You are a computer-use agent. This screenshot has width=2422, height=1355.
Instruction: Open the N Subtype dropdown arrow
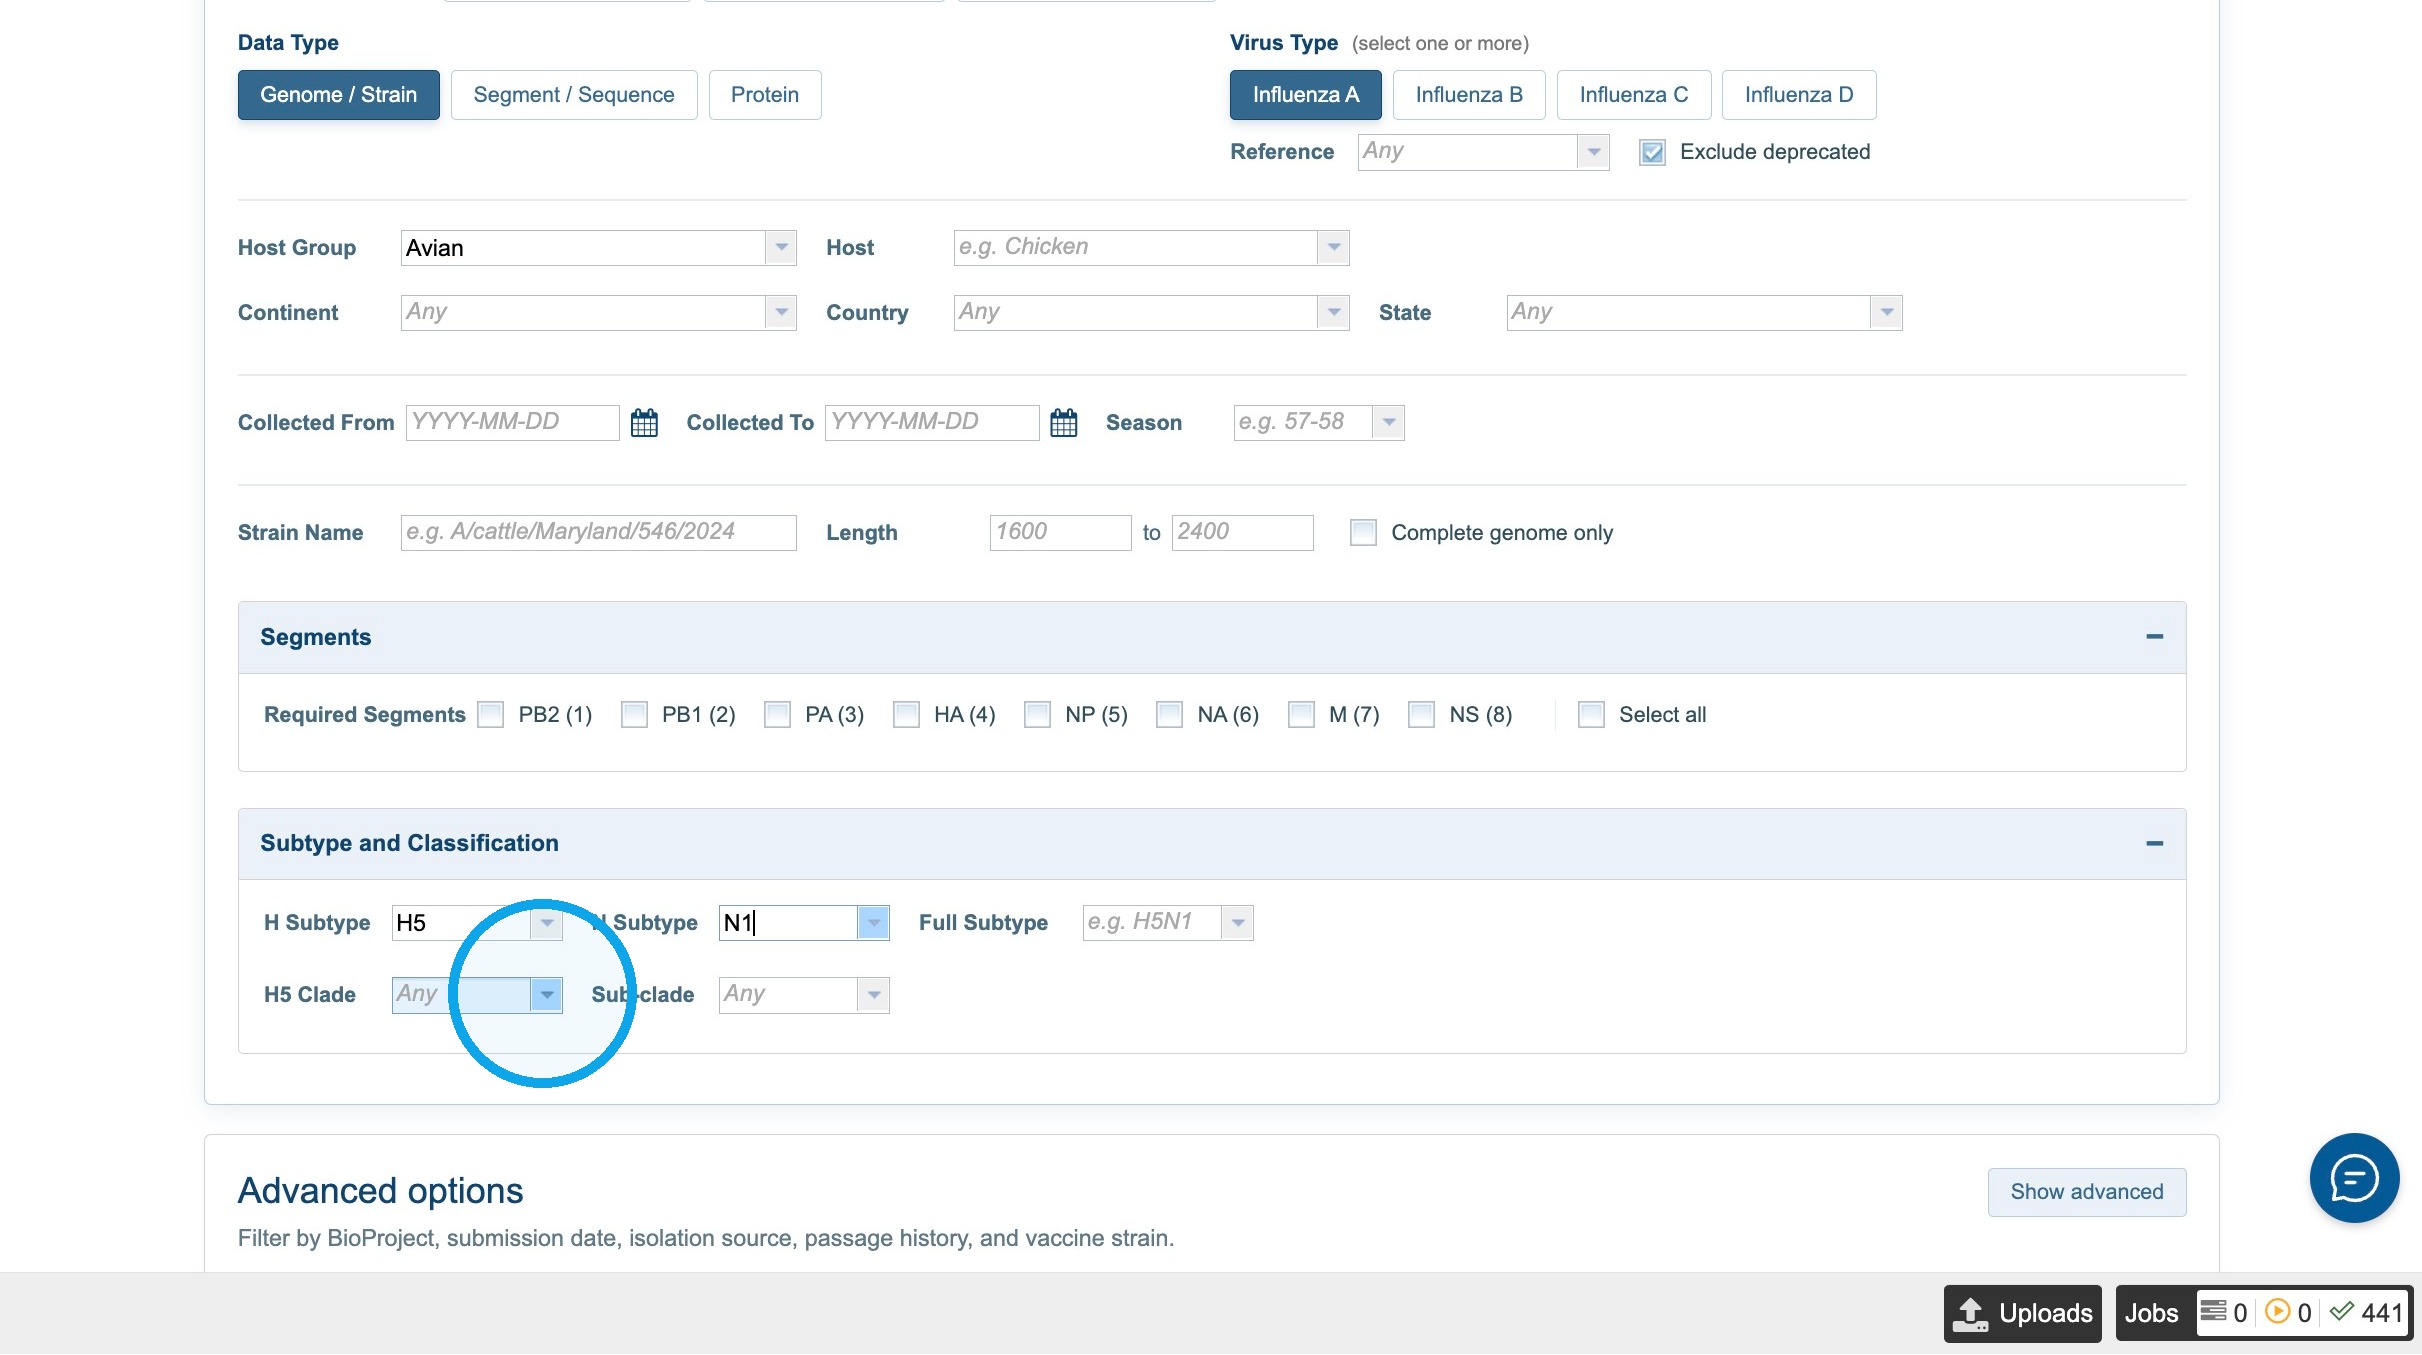873,922
